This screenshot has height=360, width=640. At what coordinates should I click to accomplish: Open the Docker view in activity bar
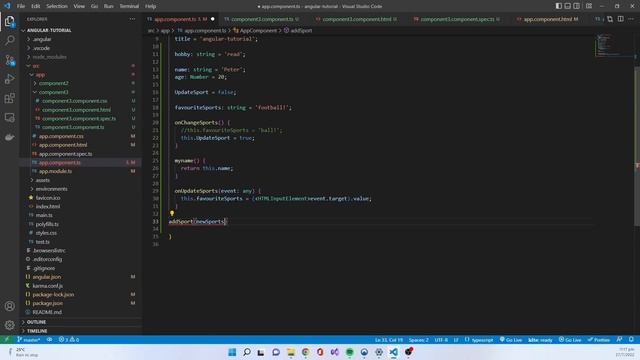[x=9, y=137]
